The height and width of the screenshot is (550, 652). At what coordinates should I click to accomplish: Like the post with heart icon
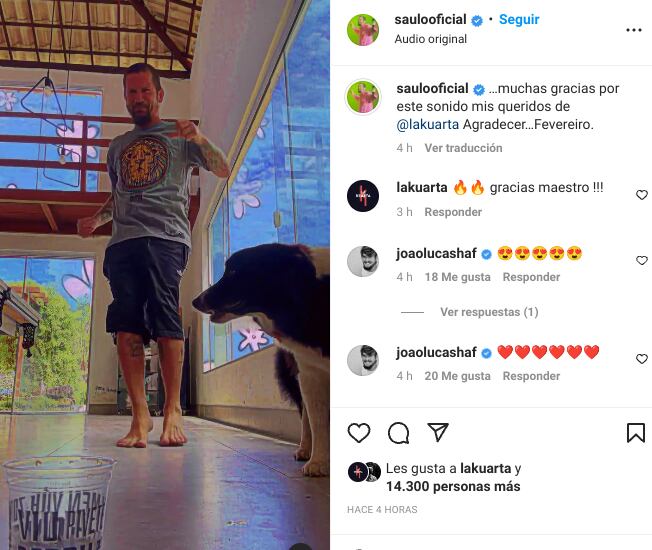coord(358,433)
